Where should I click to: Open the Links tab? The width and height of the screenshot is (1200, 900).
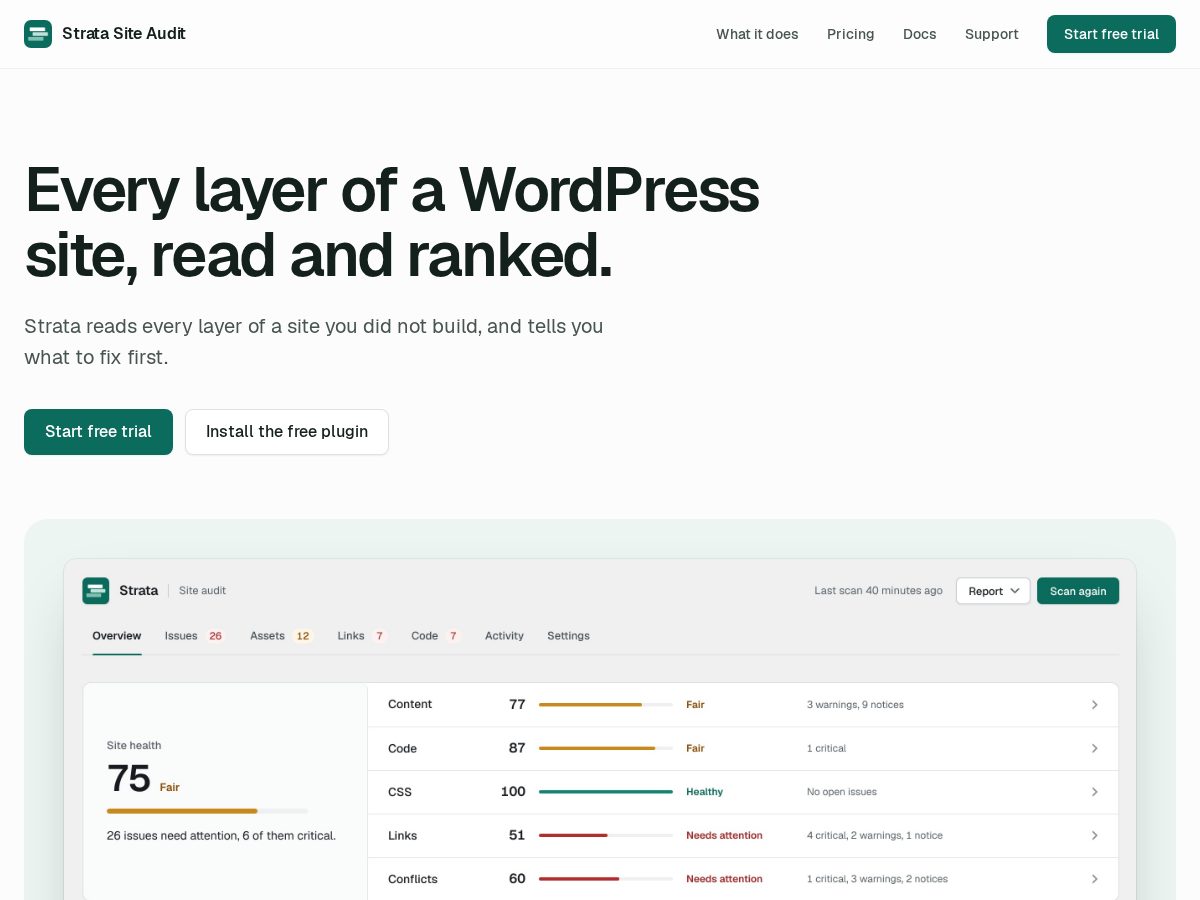tap(362, 636)
